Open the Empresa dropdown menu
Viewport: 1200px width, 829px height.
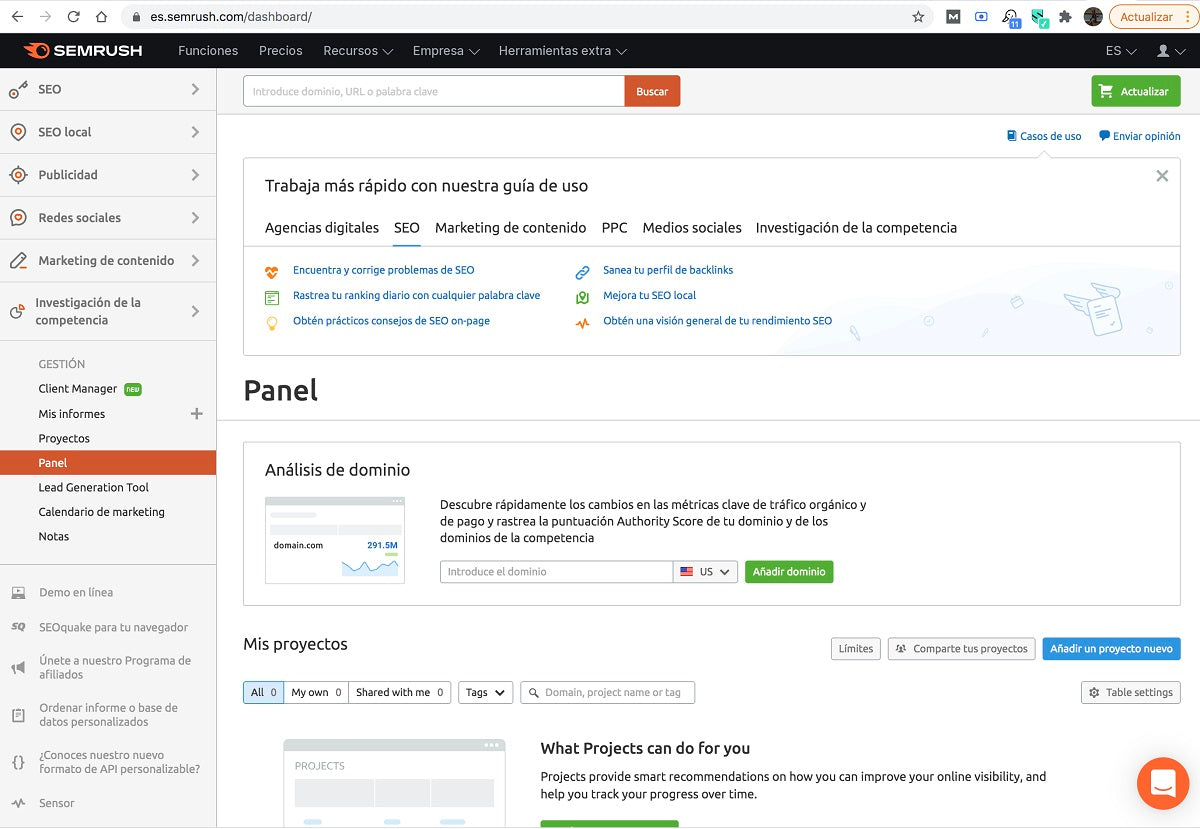[446, 51]
